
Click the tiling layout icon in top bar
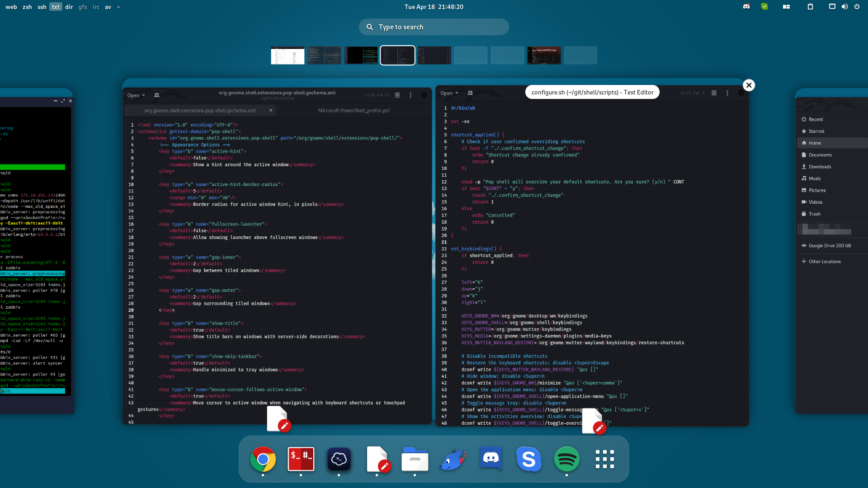click(786, 7)
